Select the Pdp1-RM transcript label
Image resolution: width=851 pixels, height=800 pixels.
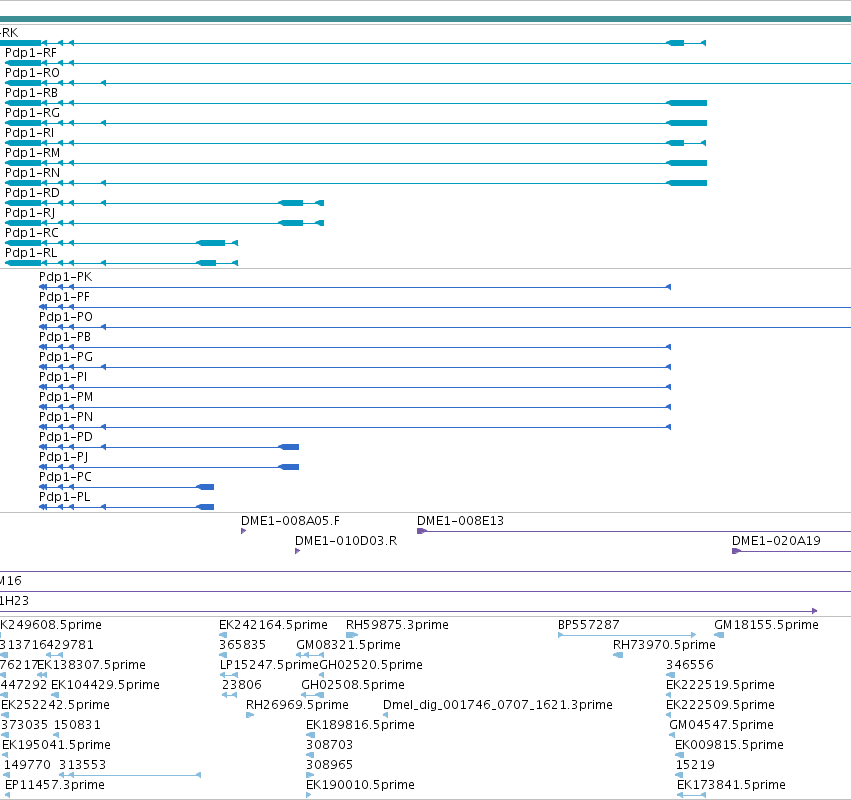(x=32, y=153)
